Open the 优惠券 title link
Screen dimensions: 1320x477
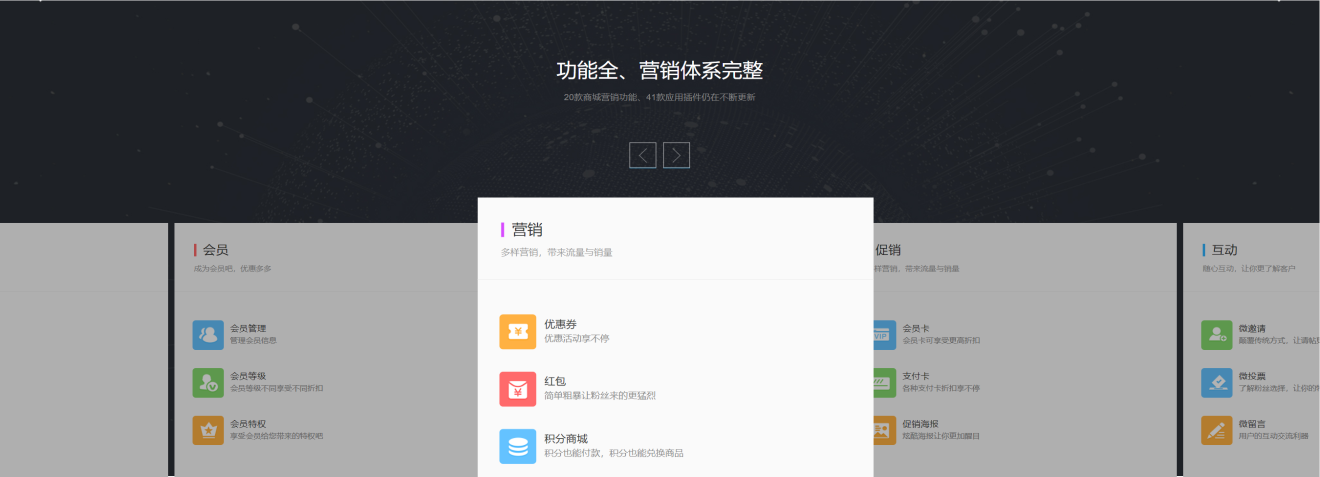pos(560,324)
